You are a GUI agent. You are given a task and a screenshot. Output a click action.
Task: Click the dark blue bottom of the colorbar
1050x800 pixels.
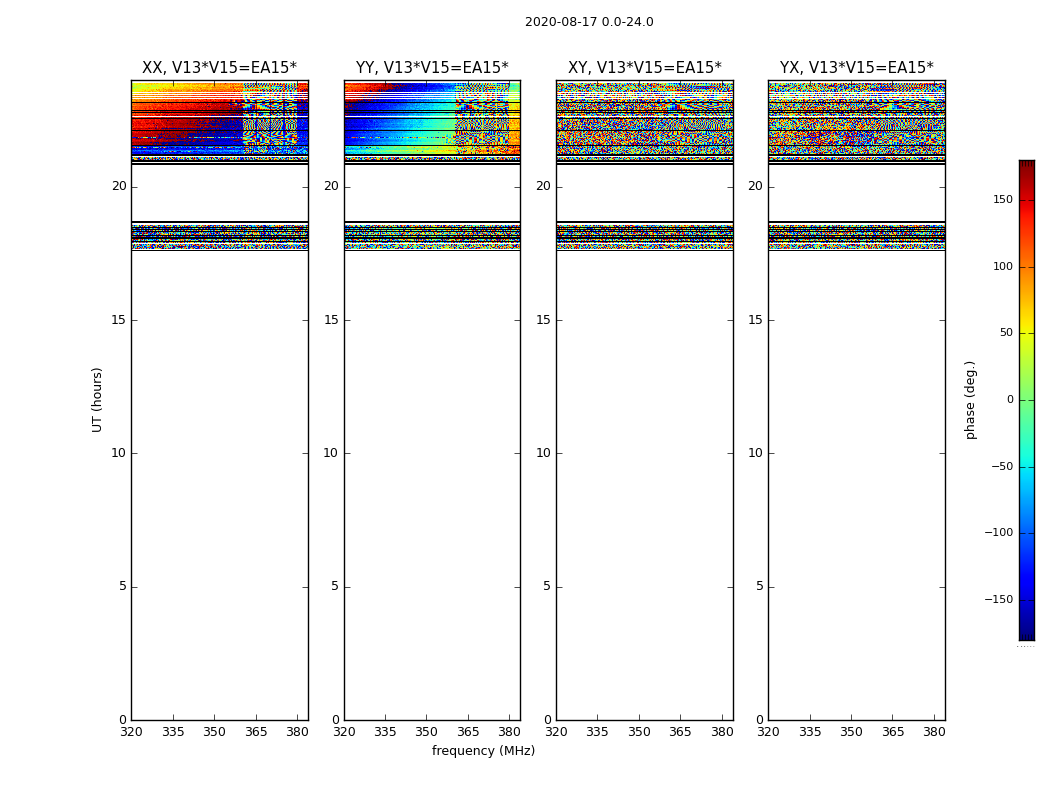coord(1026,632)
